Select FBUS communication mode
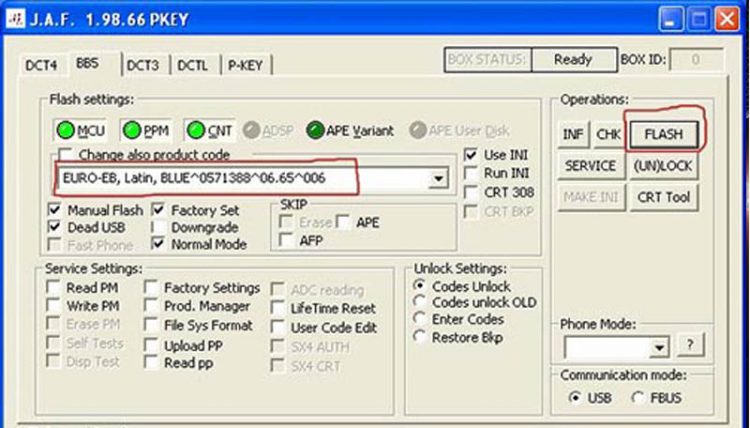This screenshot has width=750, height=428. pyautogui.click(x=638, y=397)
